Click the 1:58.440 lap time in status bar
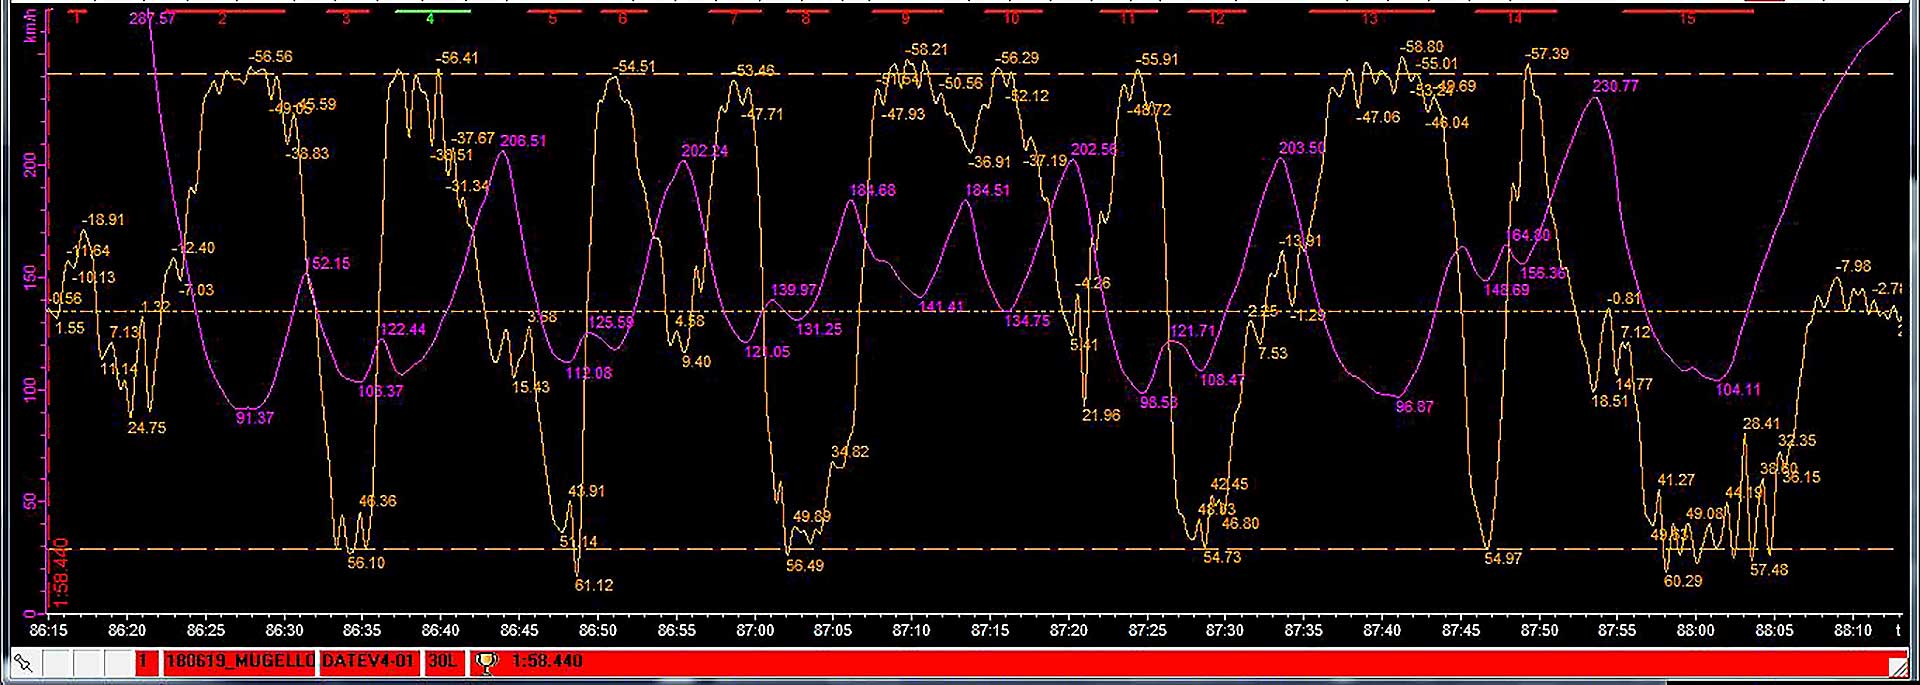 point(546,662)
